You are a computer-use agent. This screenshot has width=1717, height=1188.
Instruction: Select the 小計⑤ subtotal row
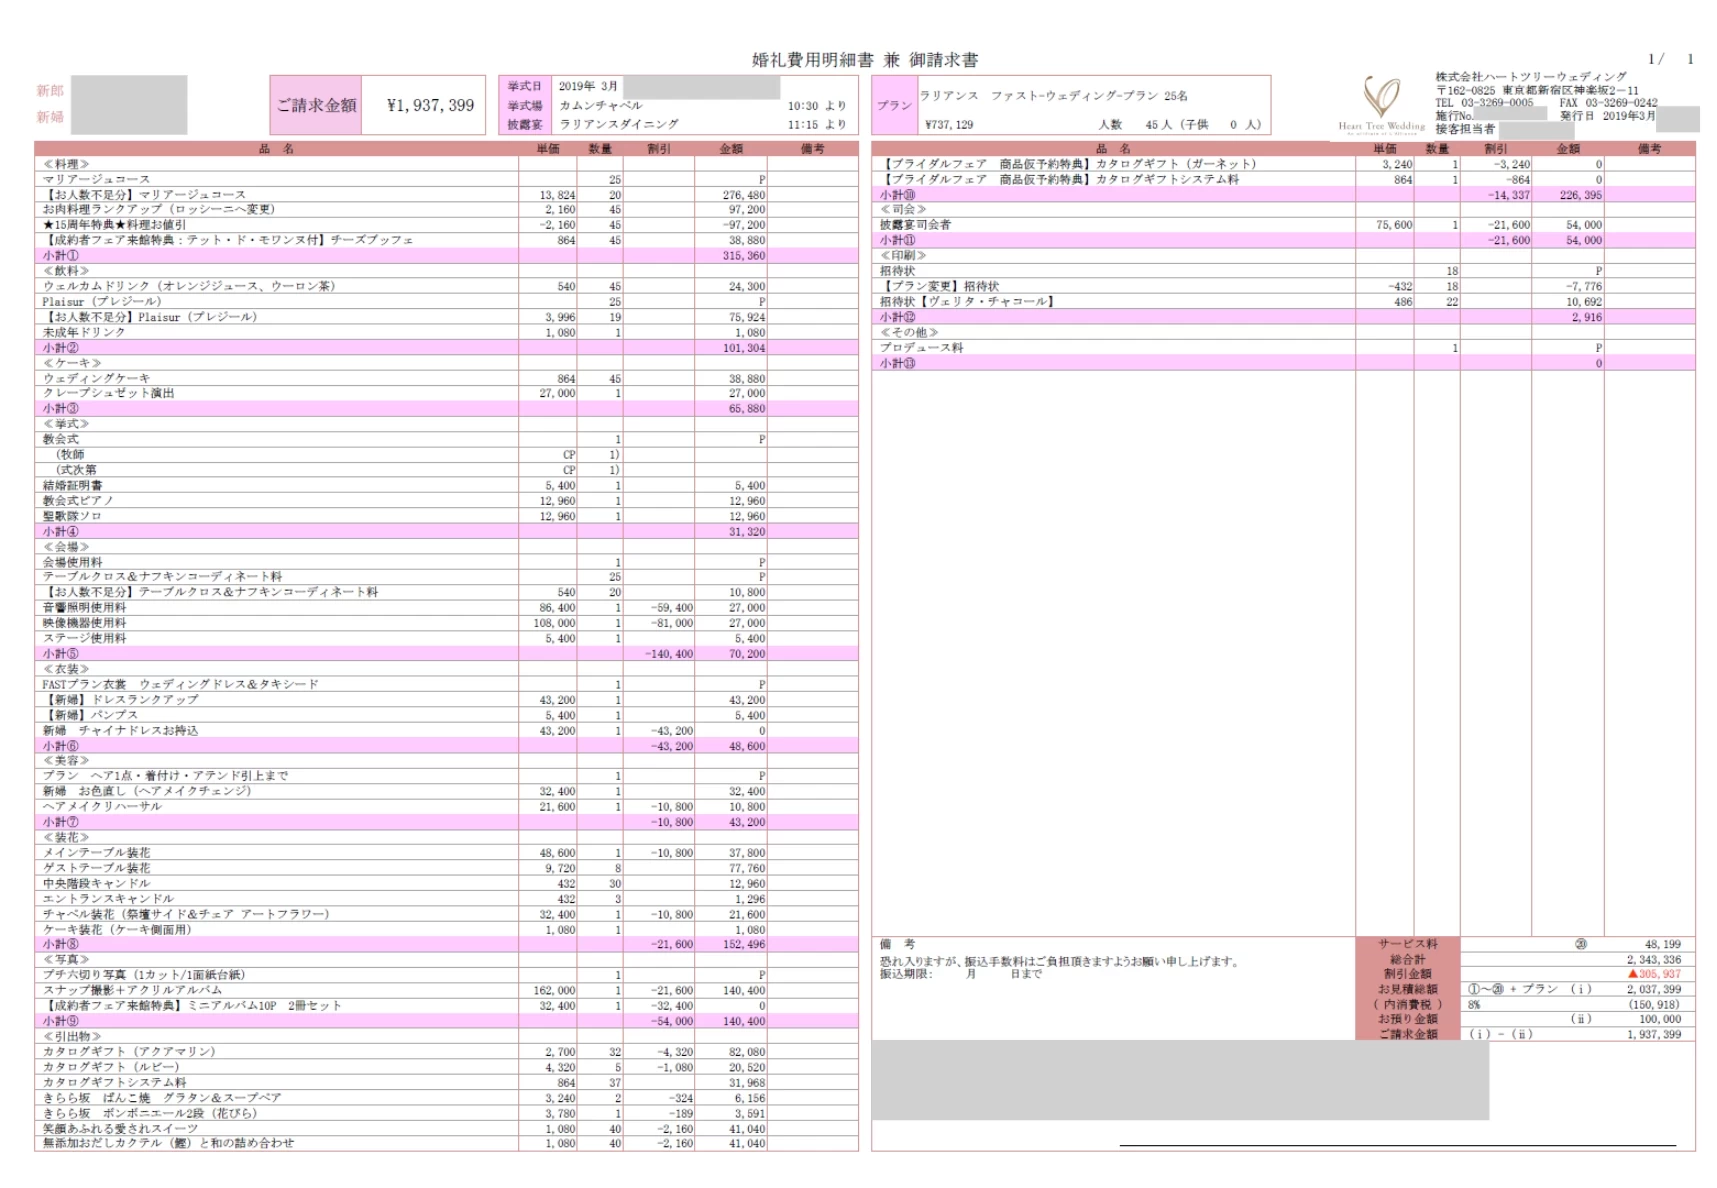pyautogui.click(x=446, y=654)
